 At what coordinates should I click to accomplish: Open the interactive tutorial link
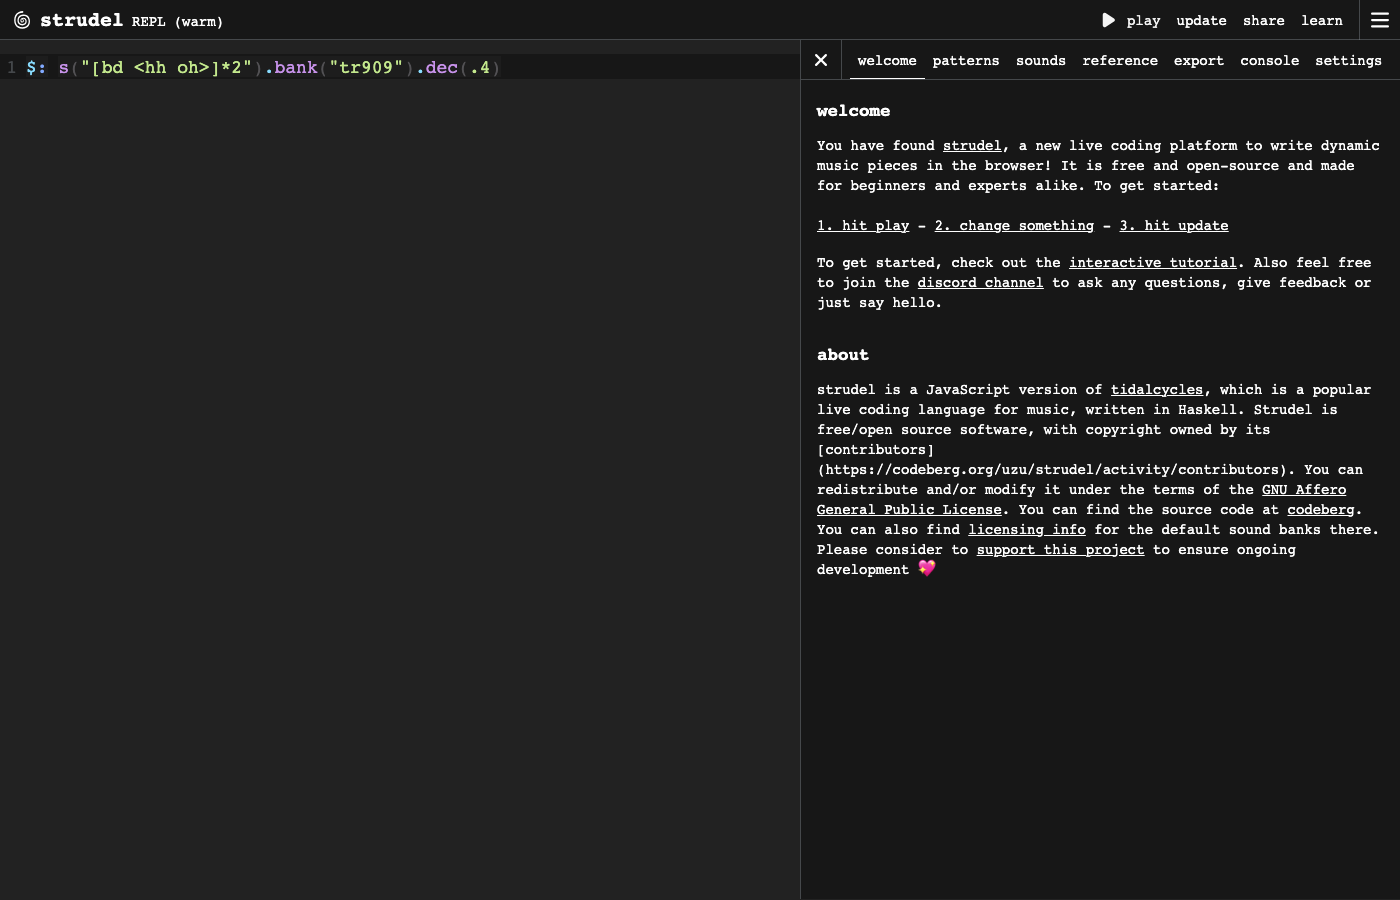[1153, 263]
